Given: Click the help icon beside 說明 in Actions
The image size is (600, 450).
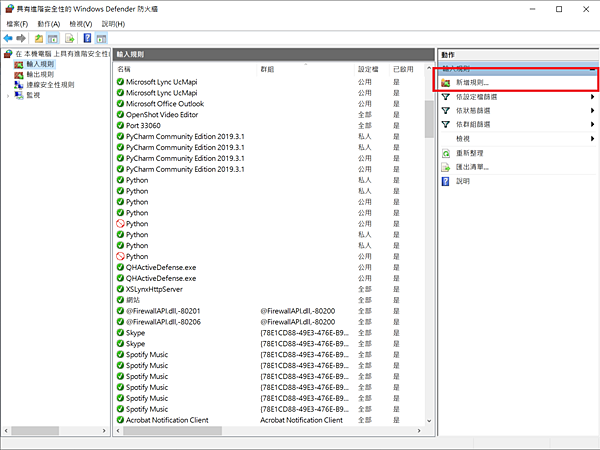Looking at the screenshot, I should click(x=445, y=181).
